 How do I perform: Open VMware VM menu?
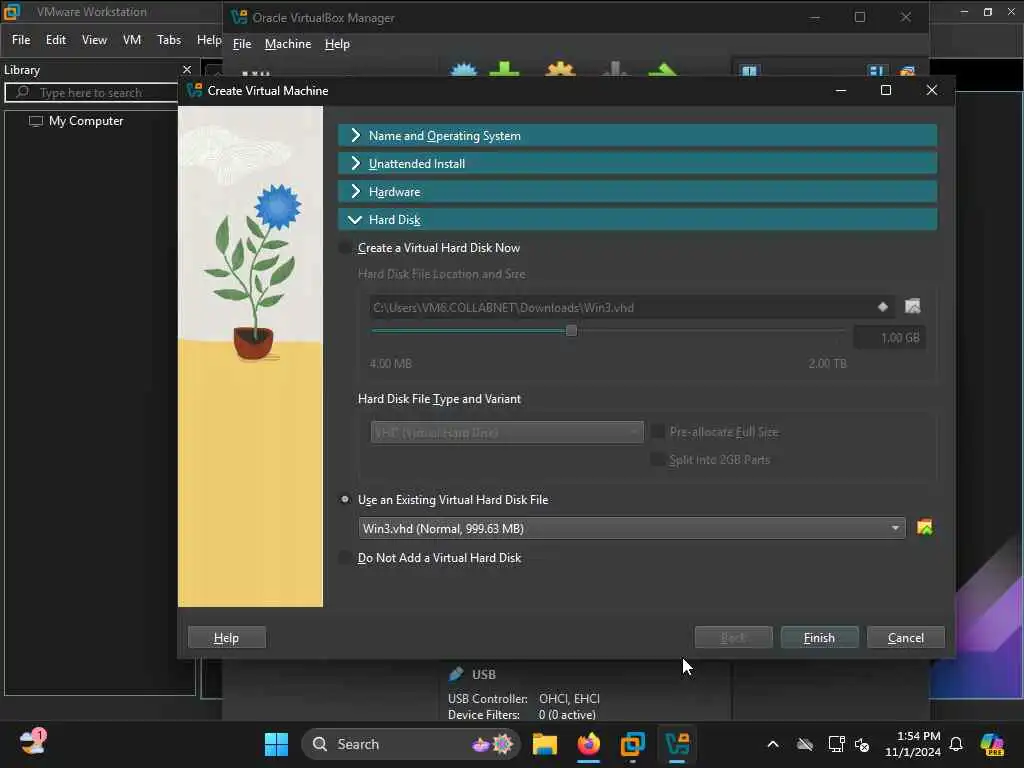132,40
